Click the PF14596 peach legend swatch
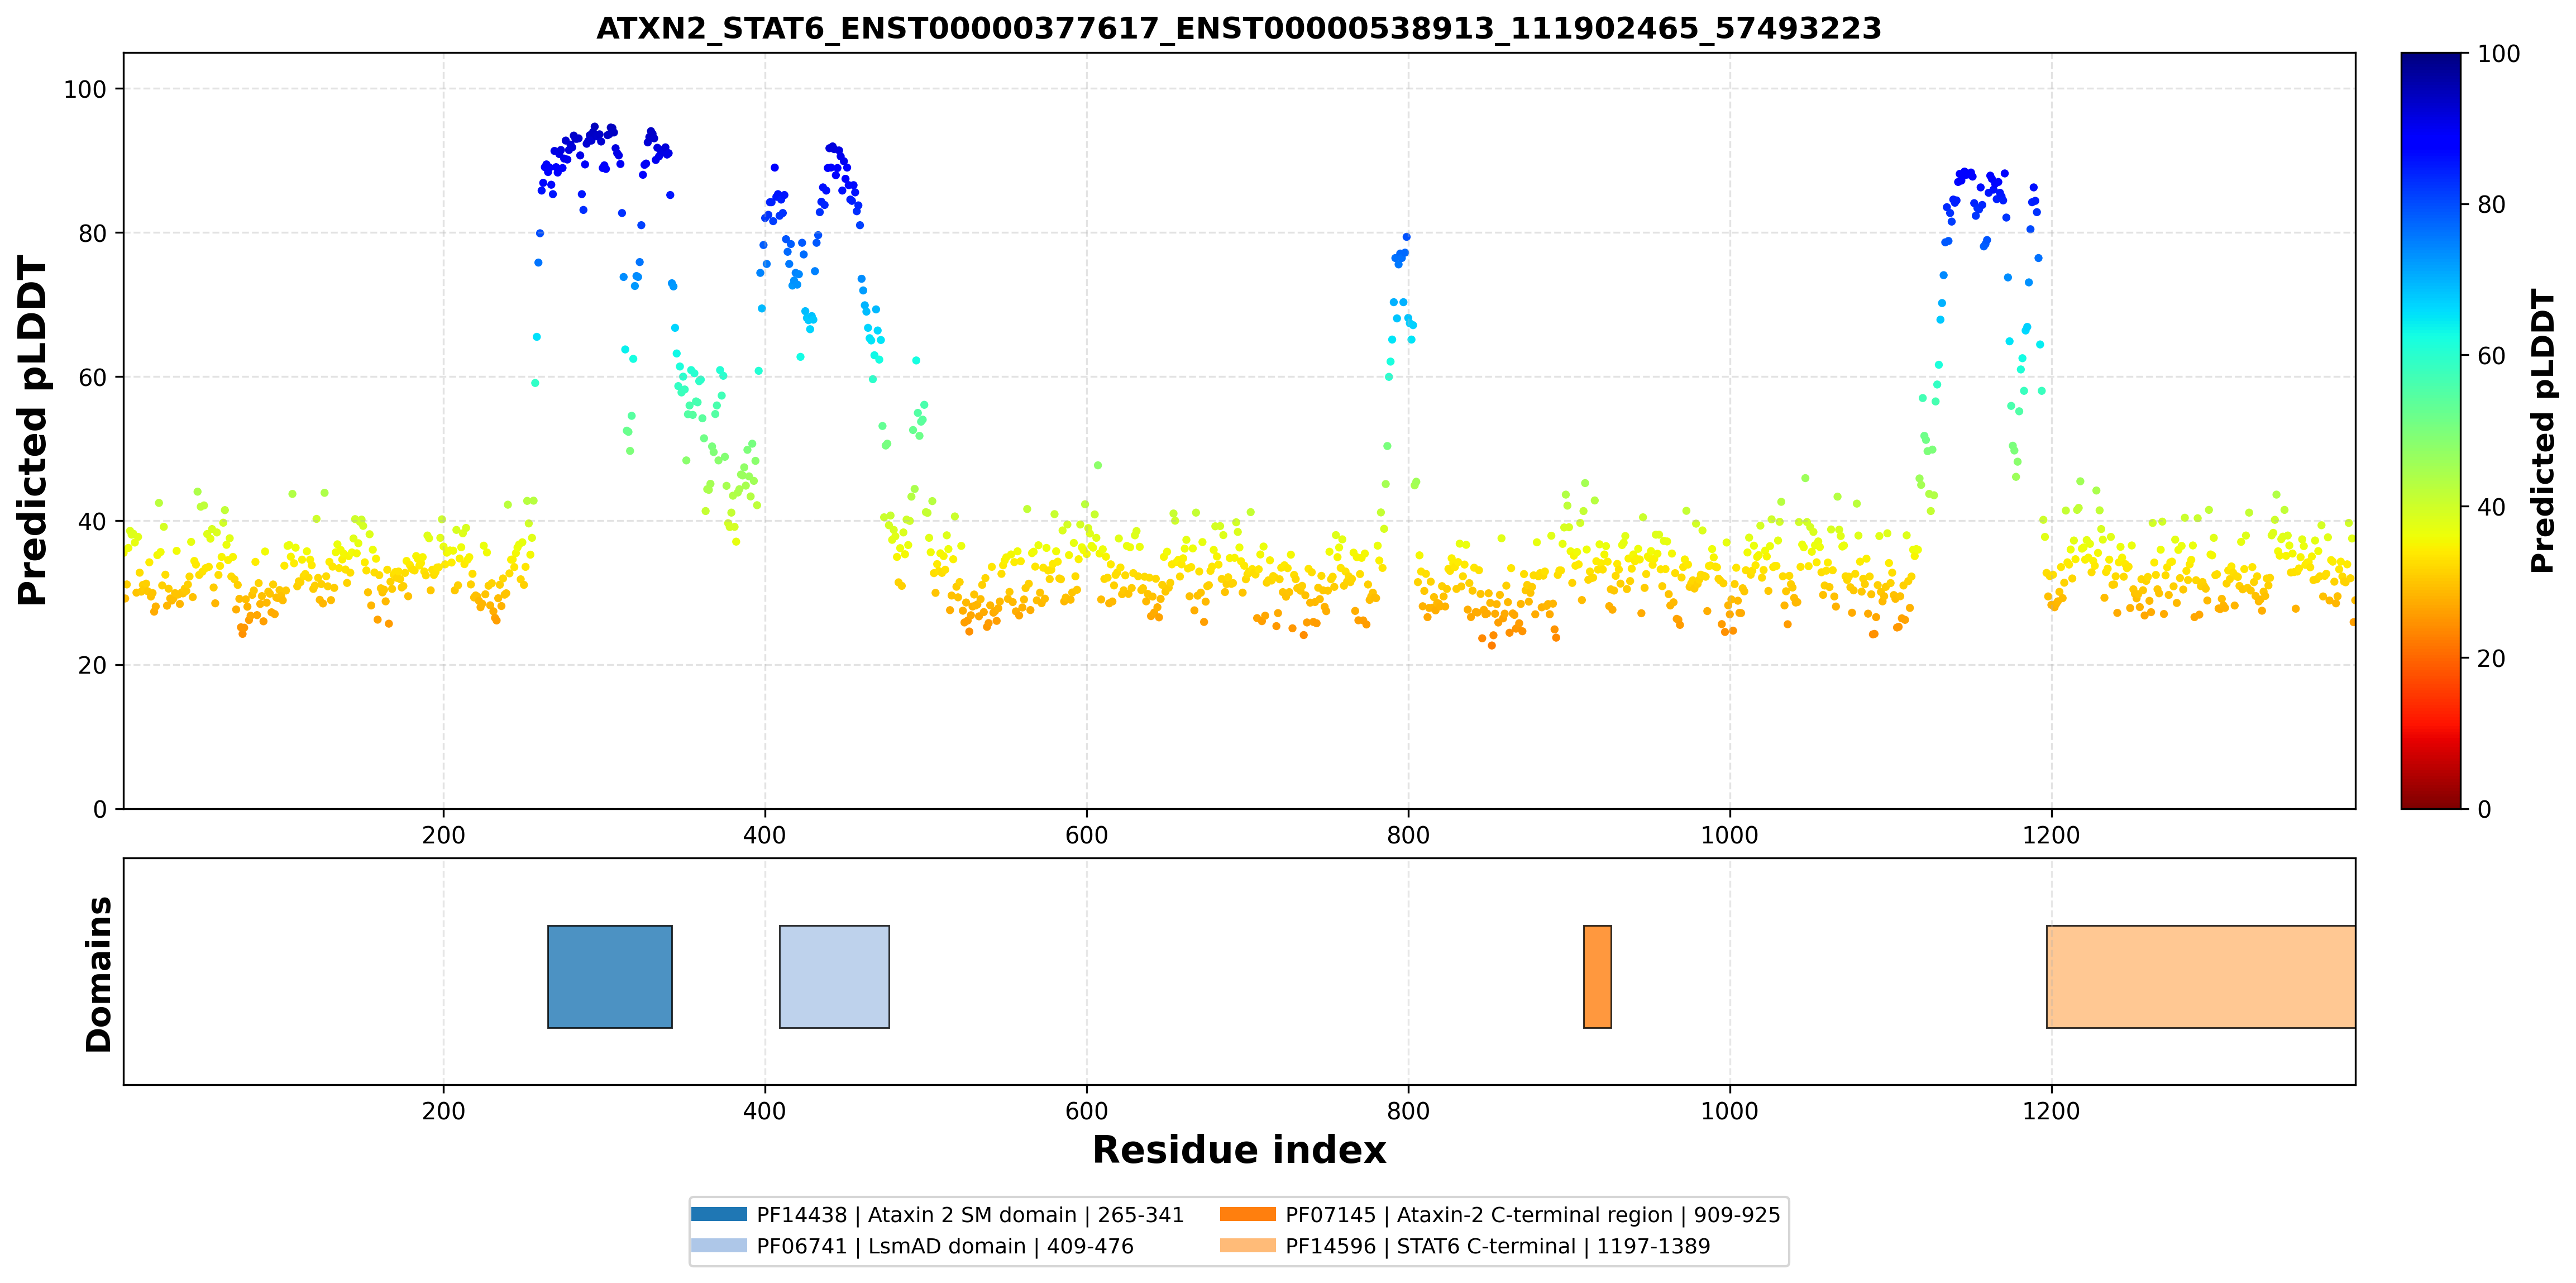Viewport: 2576px width, 1283px height. coord(1247,1245)
